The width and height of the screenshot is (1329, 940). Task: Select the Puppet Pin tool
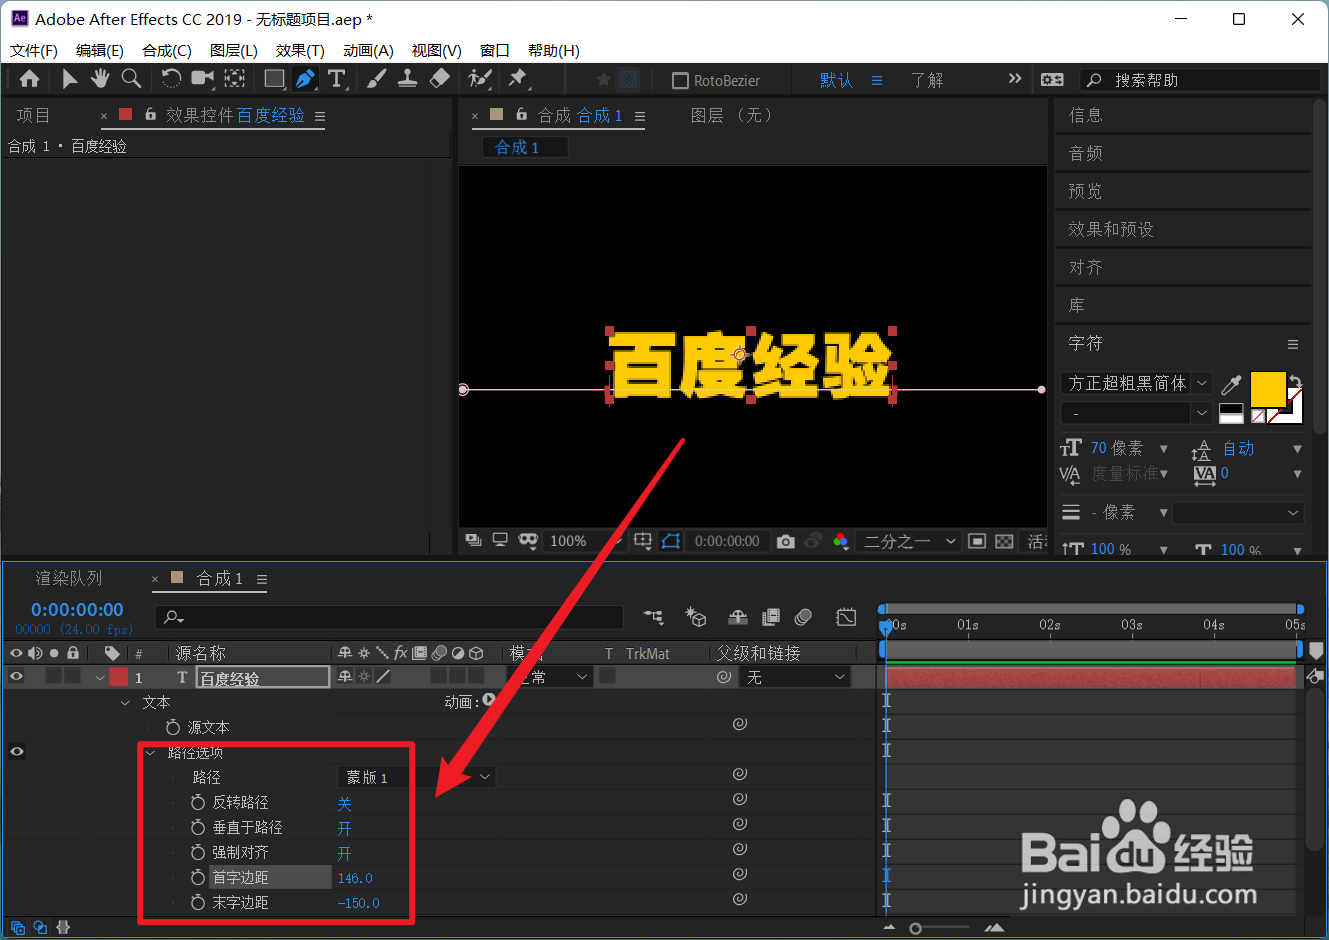click(518, 79)
